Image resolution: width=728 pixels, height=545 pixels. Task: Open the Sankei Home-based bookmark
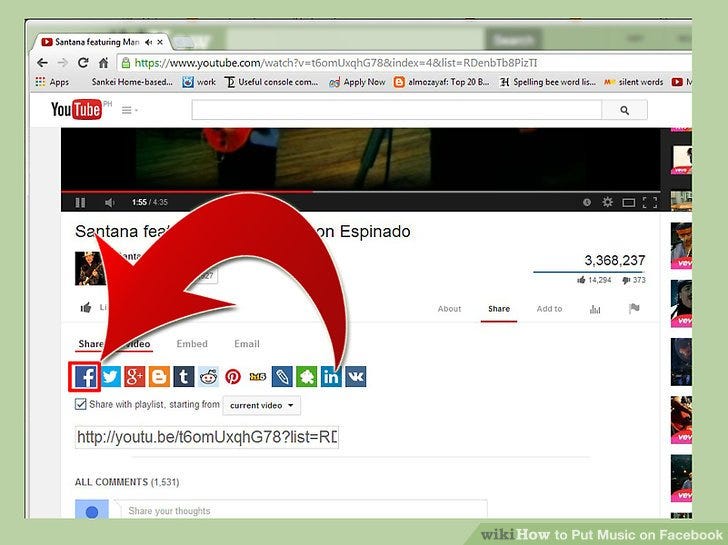tap(132, 82)
